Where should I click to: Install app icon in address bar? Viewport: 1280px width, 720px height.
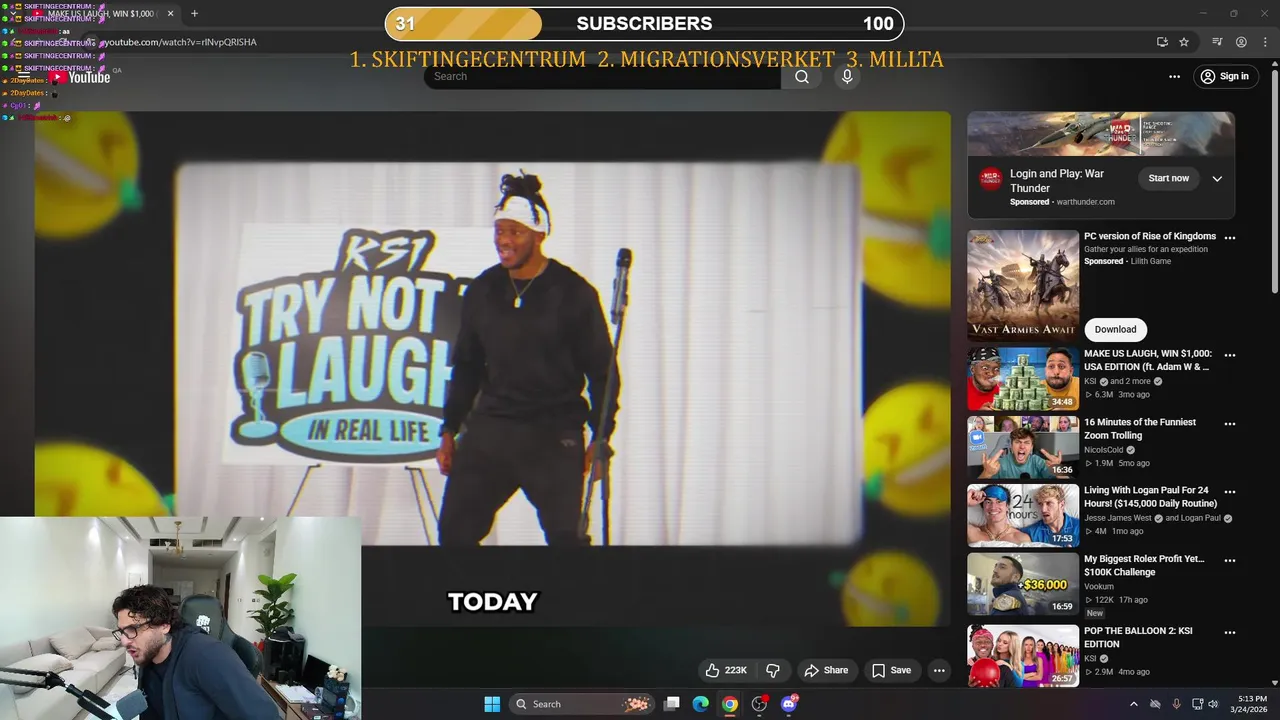point(1162,42)
